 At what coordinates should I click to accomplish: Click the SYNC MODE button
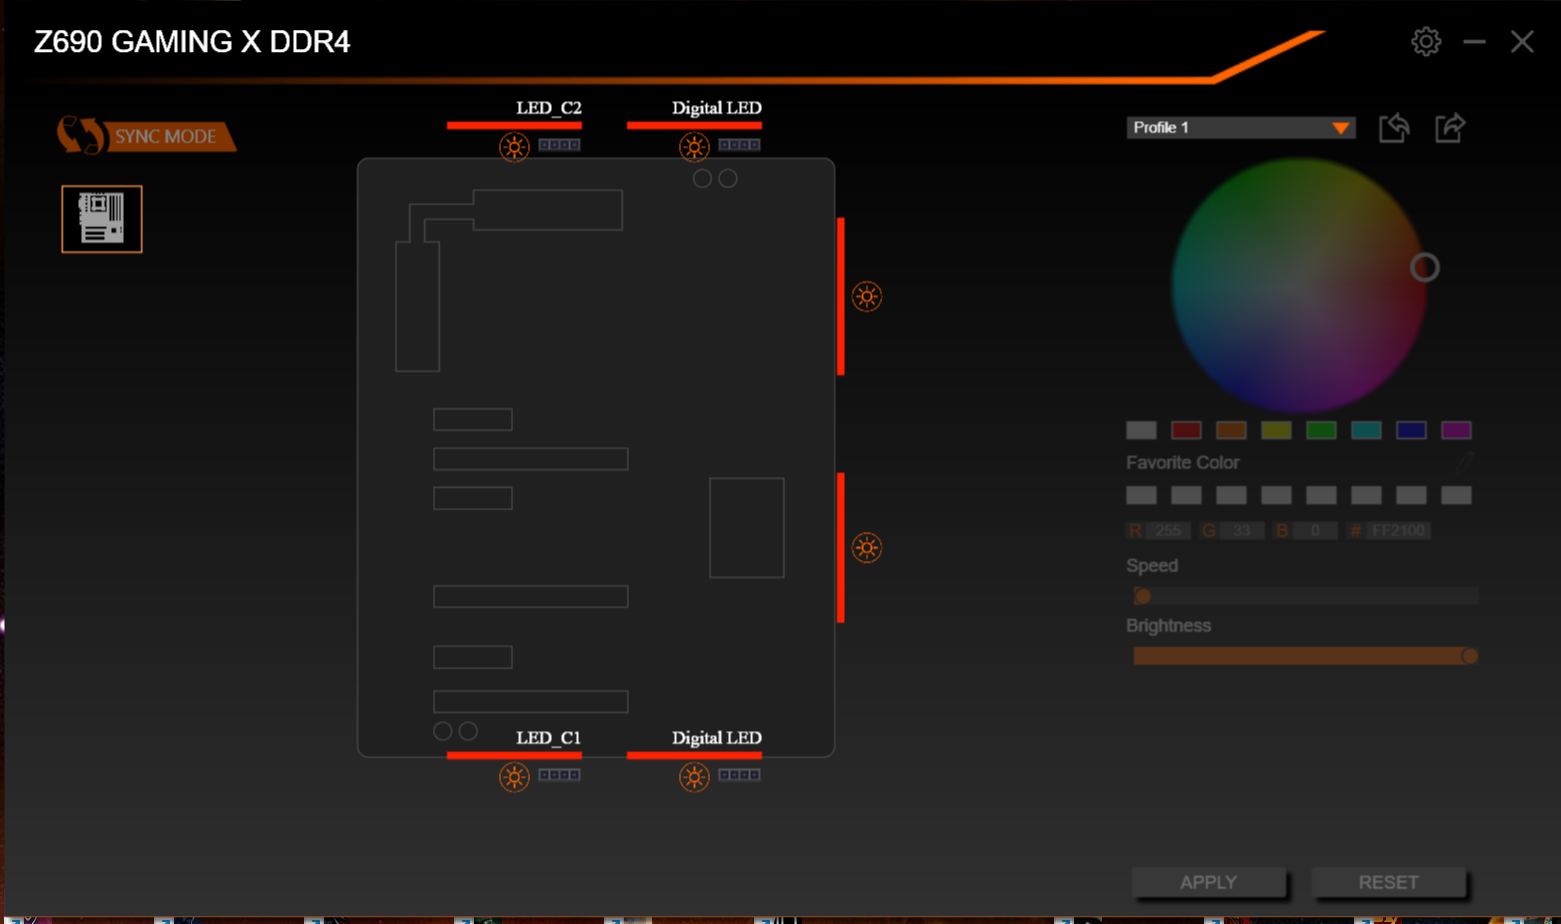coord(147,136)
